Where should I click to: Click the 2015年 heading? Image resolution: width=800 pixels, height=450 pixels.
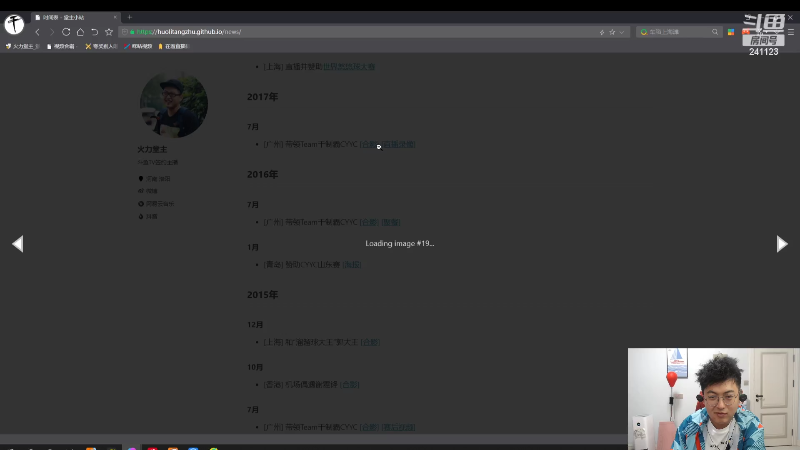click(x=262, y=295)
